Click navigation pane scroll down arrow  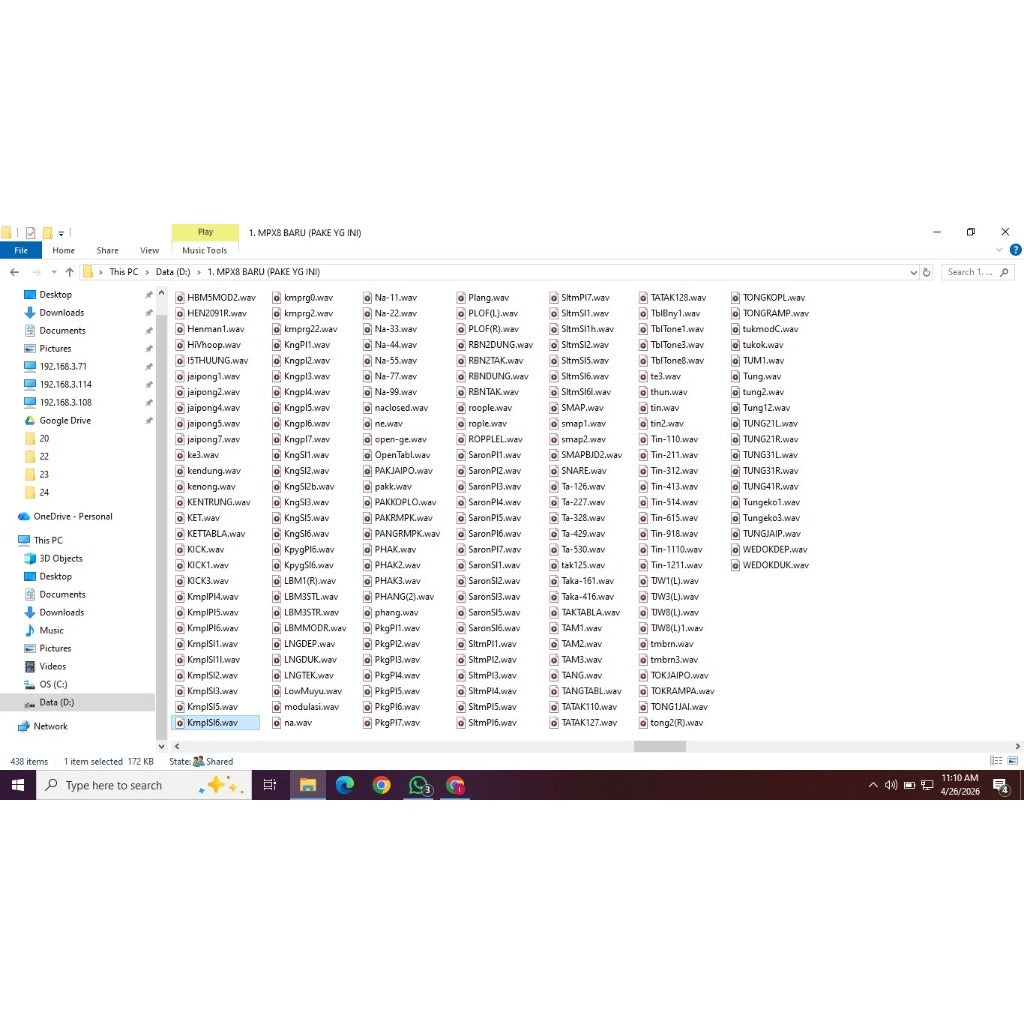point(161,746)
